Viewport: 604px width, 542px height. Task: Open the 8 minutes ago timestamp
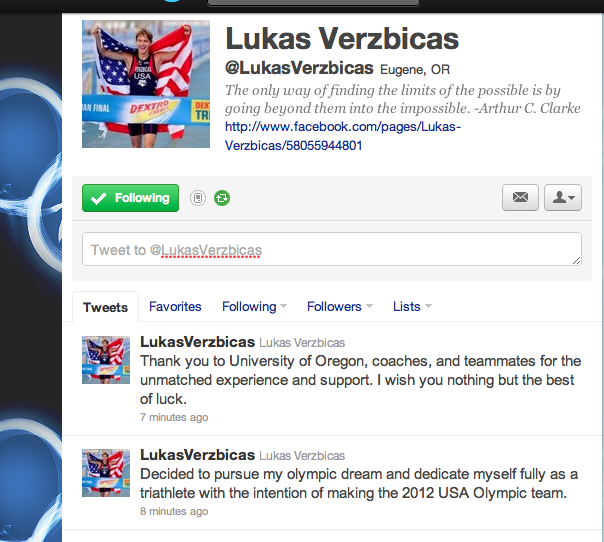coord(174,511)
